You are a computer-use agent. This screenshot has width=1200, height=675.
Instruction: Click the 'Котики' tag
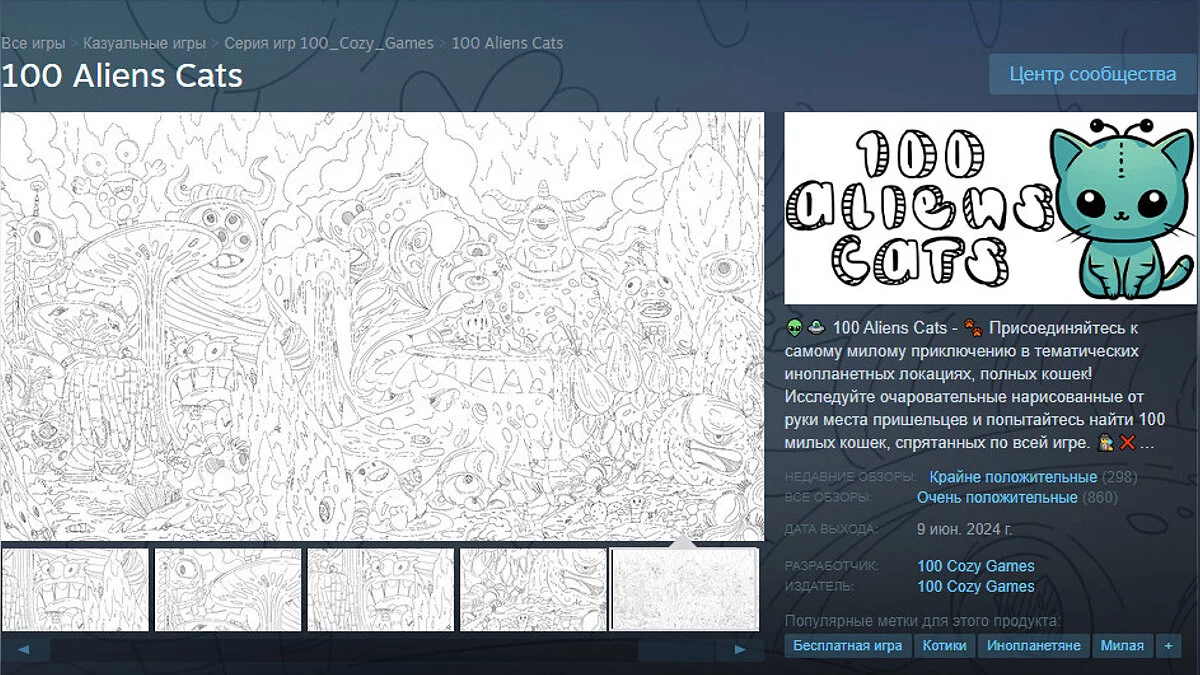pos(944,646)
